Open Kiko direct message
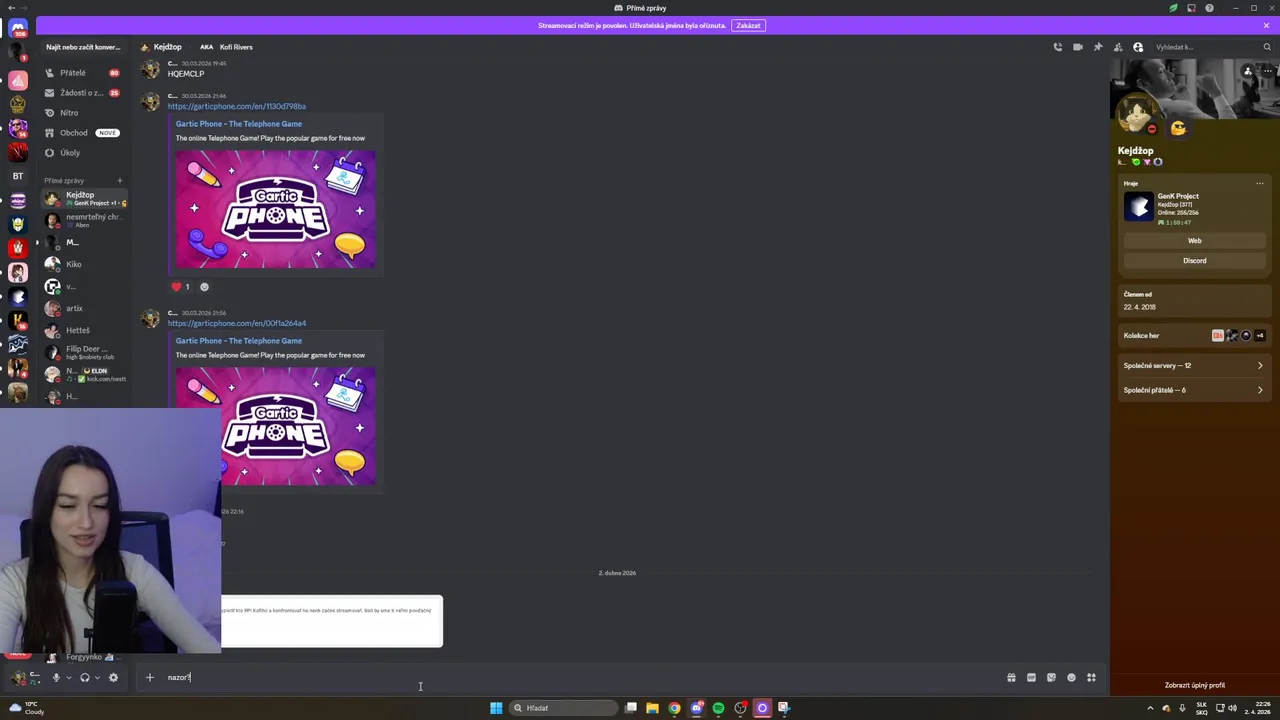1280x720 pixels. point(84,264)
